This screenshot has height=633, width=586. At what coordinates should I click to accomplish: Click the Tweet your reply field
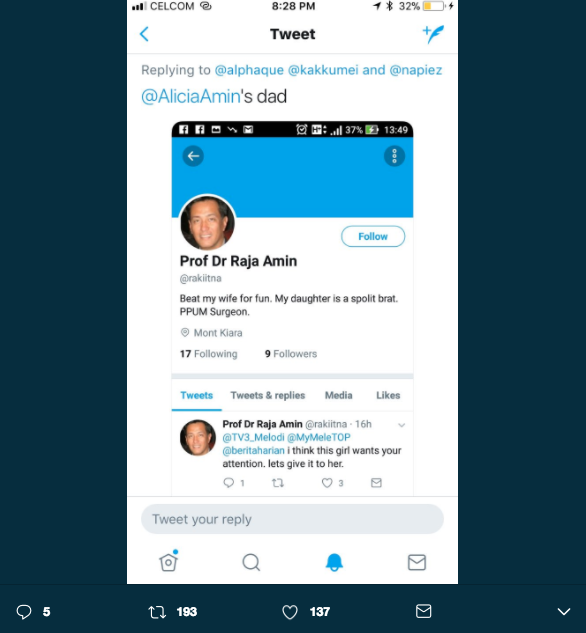(292, 519)
